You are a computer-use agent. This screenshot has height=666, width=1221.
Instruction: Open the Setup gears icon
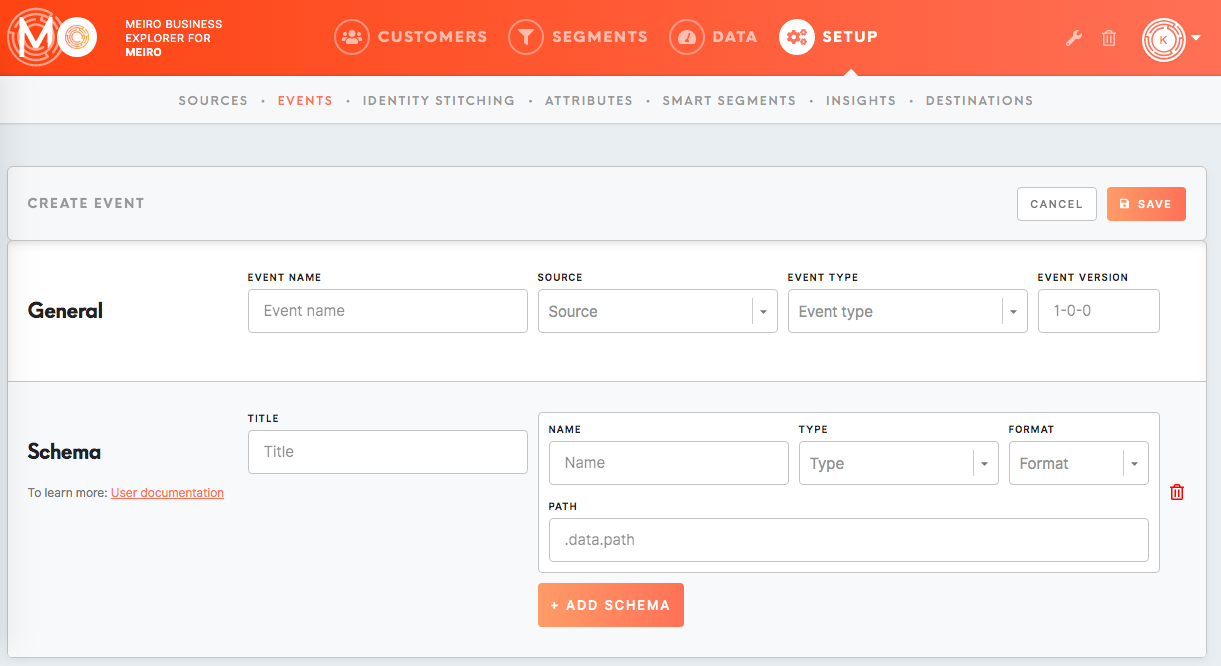coord(797,37)
